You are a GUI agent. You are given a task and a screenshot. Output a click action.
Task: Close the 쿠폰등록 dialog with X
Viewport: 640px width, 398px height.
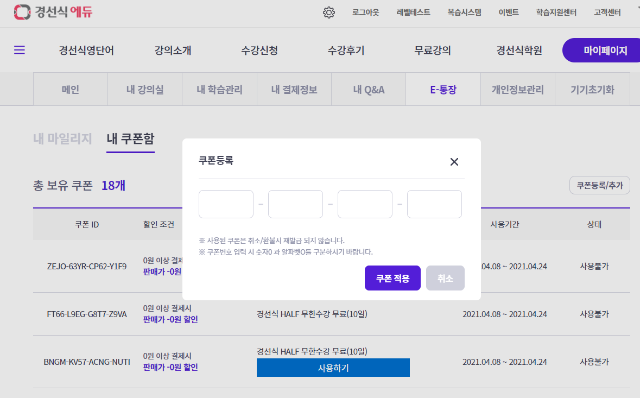[x=454, y=162]
